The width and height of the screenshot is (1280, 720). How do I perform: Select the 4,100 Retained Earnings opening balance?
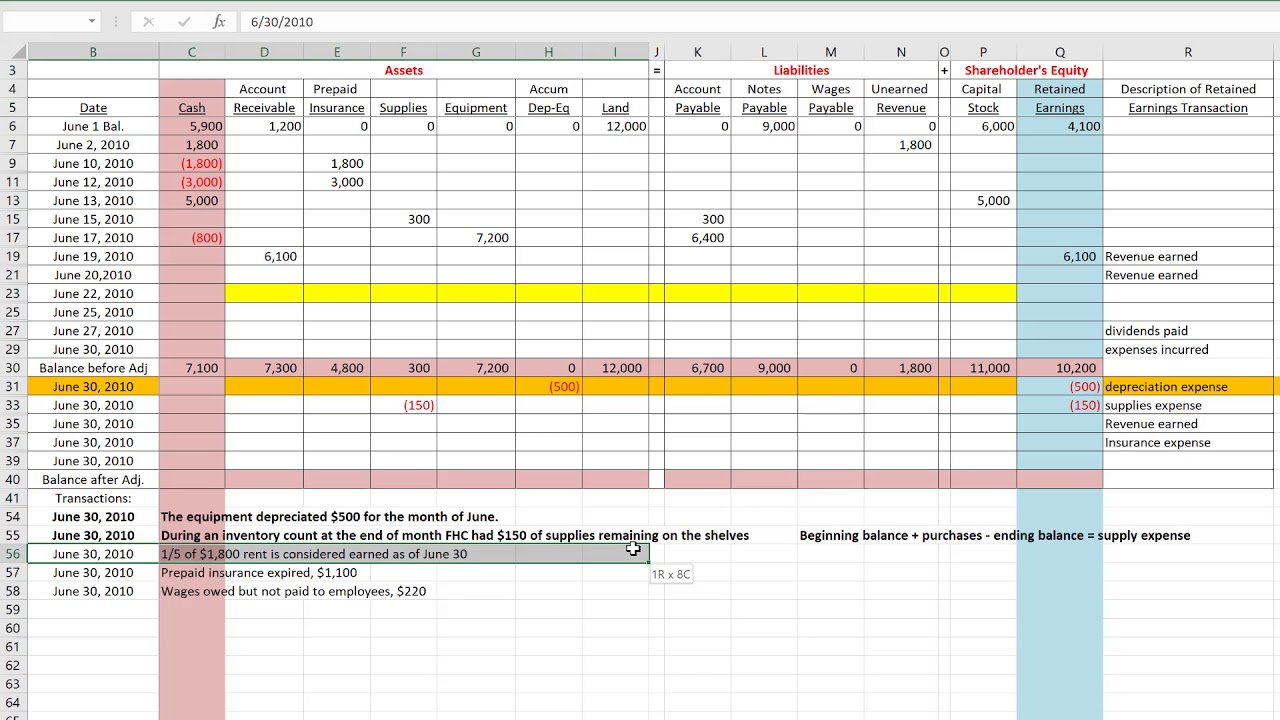click(x=1060, y=126)
